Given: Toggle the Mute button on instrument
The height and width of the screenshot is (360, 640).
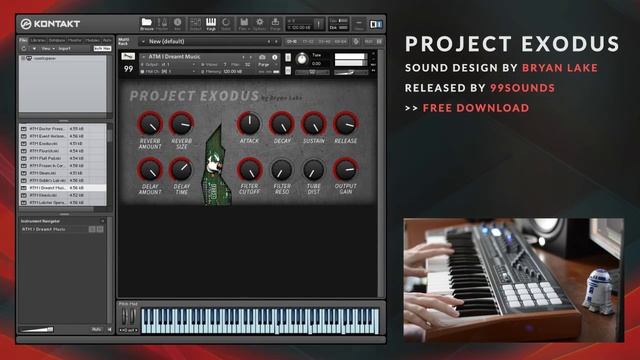Looking at the screenshot, I should 288,71.
